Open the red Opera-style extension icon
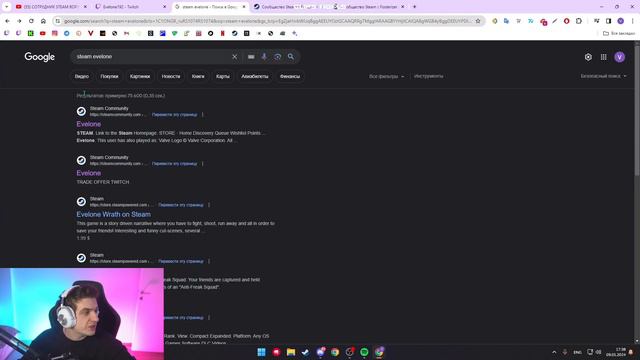This screenshot has height=360, width=640. point(567,21)
